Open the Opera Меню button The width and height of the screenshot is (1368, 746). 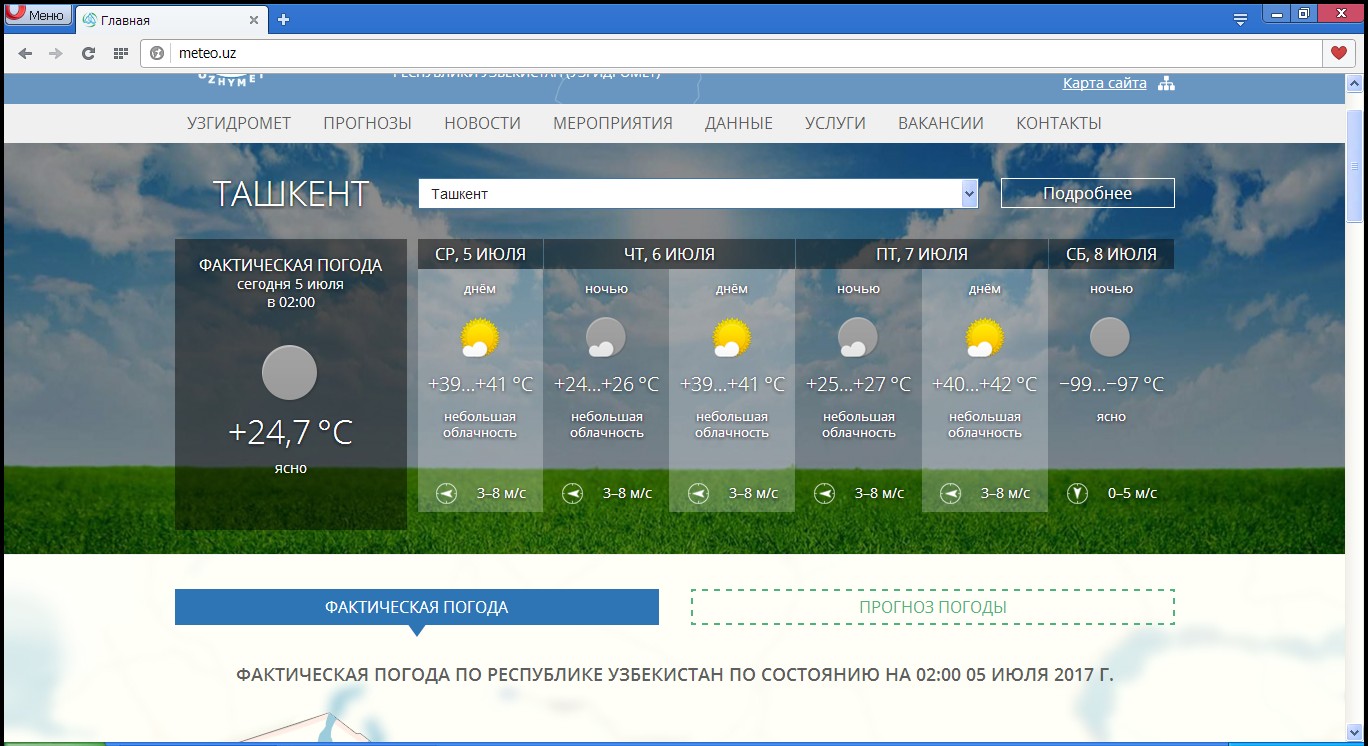point(36,15)
